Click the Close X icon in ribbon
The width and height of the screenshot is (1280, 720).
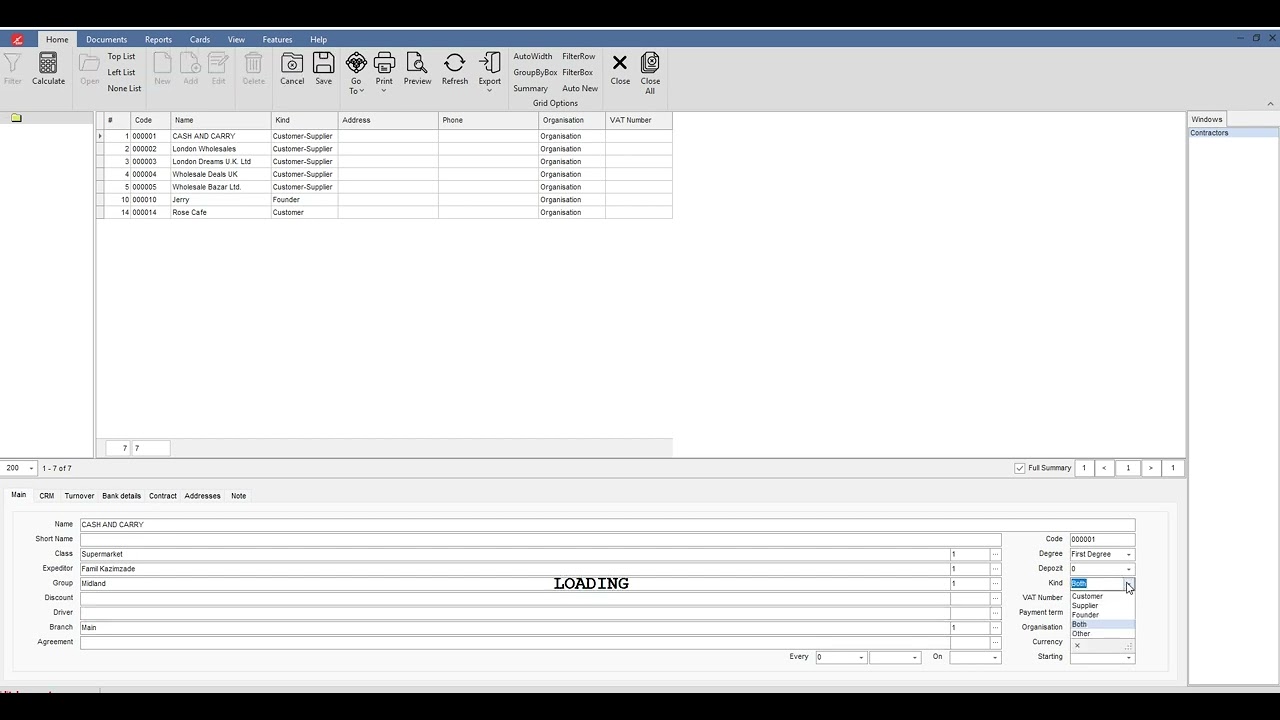tap(620, 63)
